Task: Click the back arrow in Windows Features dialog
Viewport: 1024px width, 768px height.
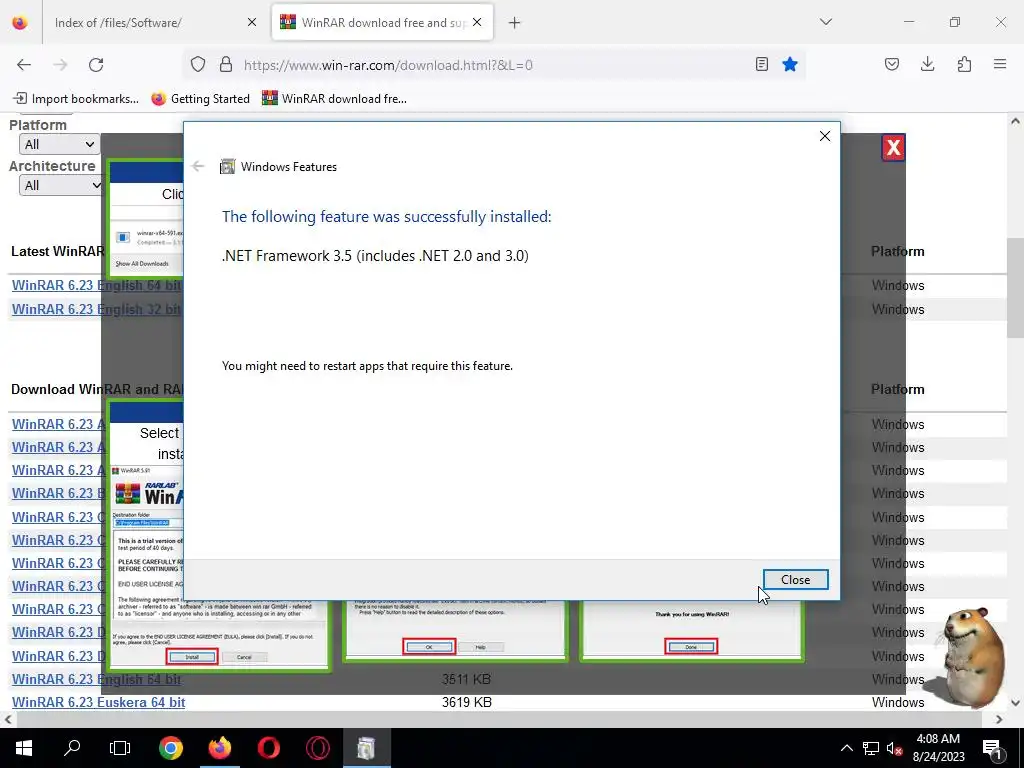Action: pyautogui.click(x=198, y=167)
